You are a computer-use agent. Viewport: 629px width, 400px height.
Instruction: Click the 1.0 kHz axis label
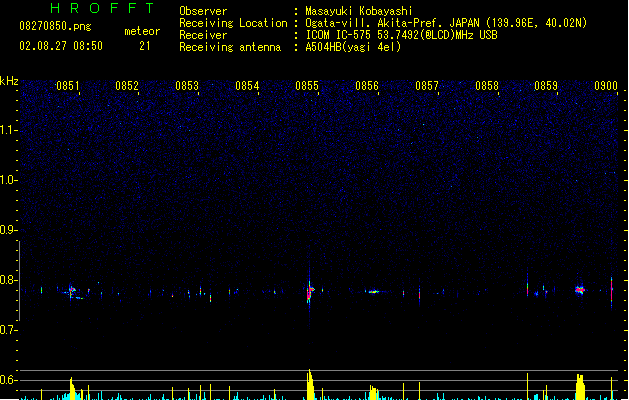[8, 180]
